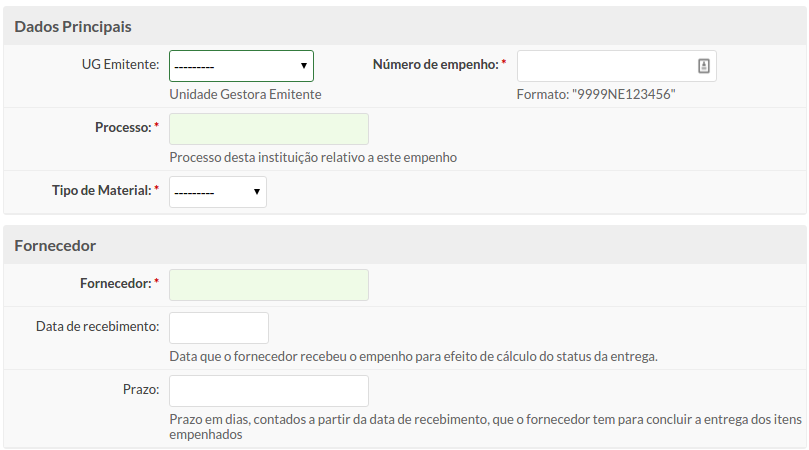
Task: Click the UG Emitente label
Action: point(120,65)
